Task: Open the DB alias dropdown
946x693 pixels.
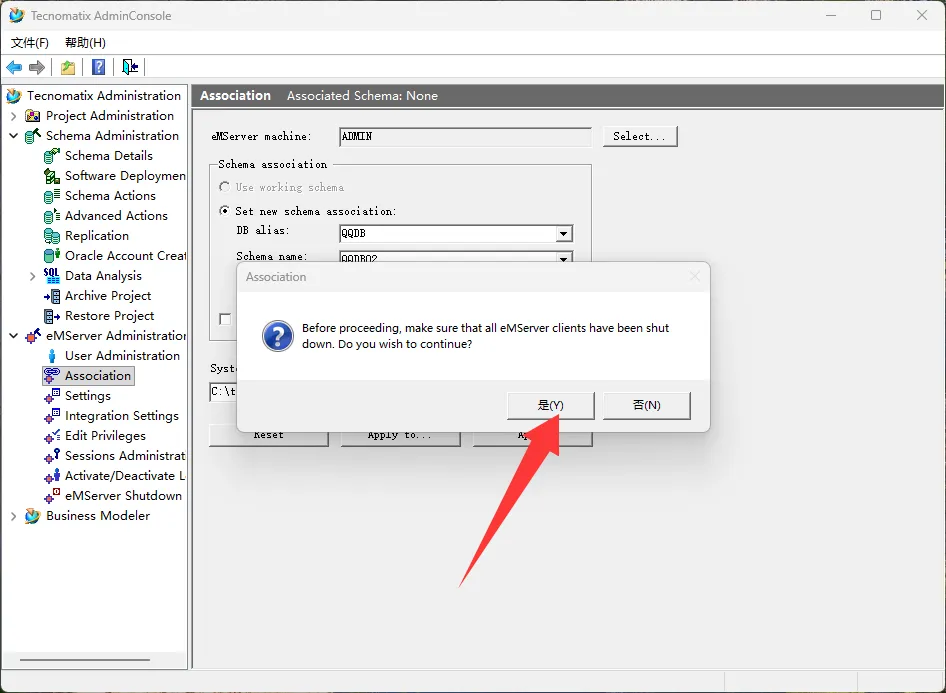Action: 563,233
